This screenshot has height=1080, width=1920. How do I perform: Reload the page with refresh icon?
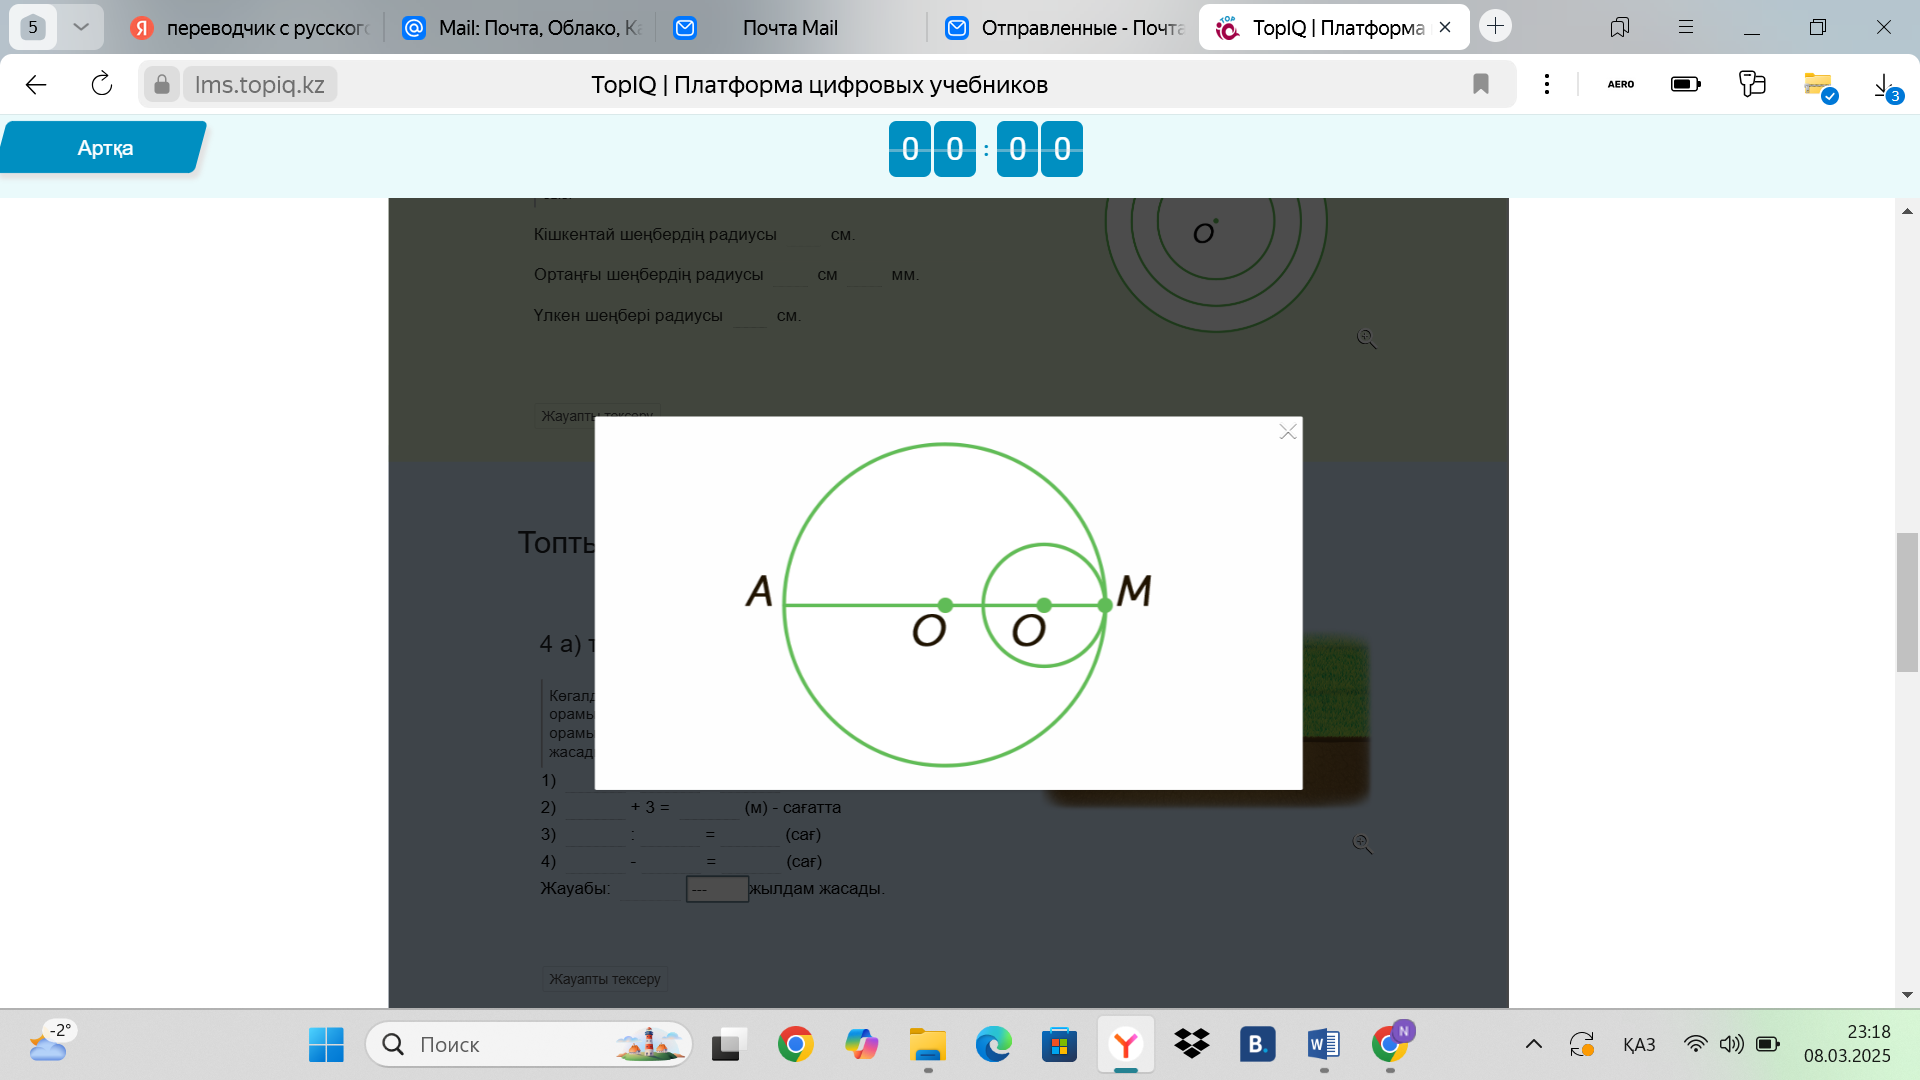102,85
